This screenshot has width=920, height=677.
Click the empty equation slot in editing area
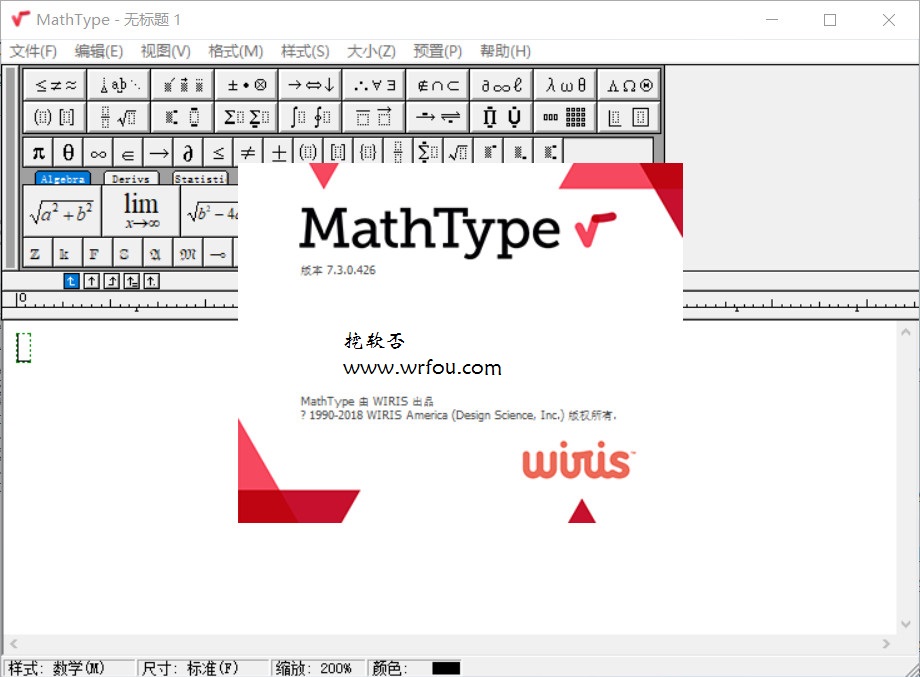click(x=23, y=347)
